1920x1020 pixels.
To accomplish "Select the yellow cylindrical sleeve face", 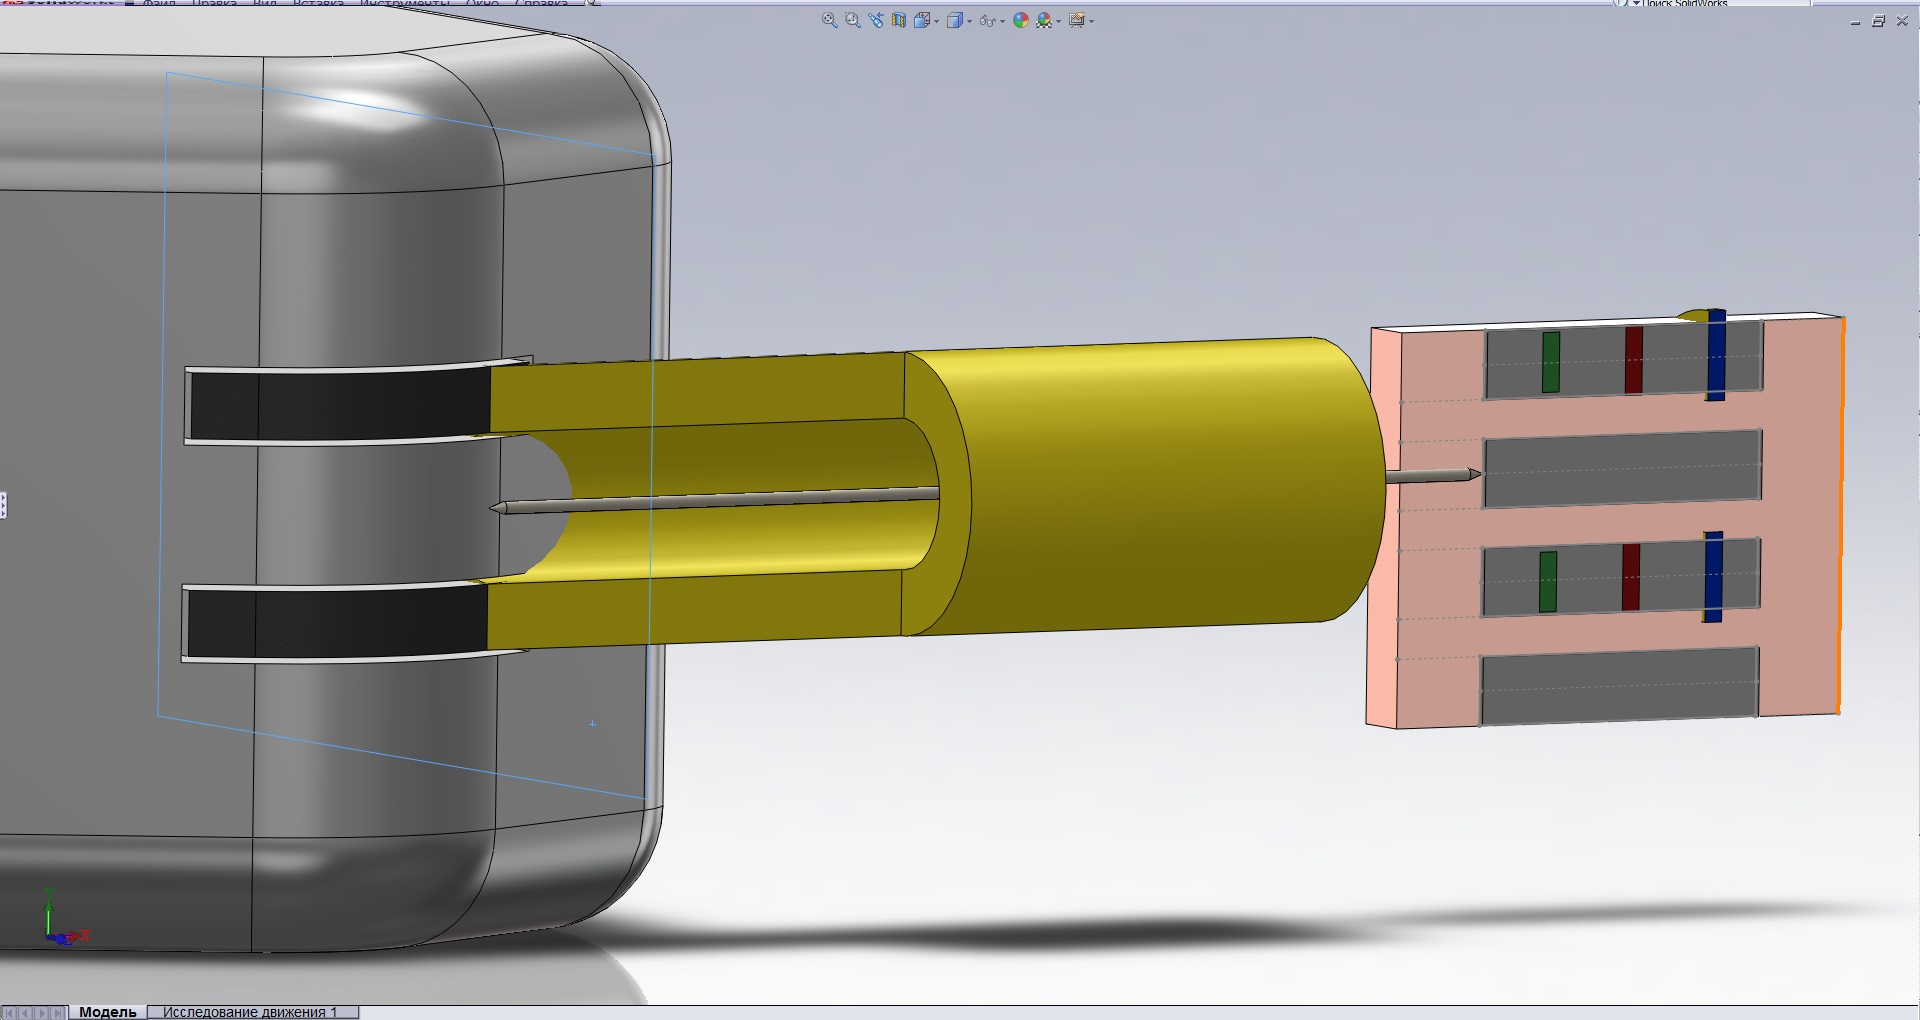I will pyautogui.click(x=1160, y=485).
